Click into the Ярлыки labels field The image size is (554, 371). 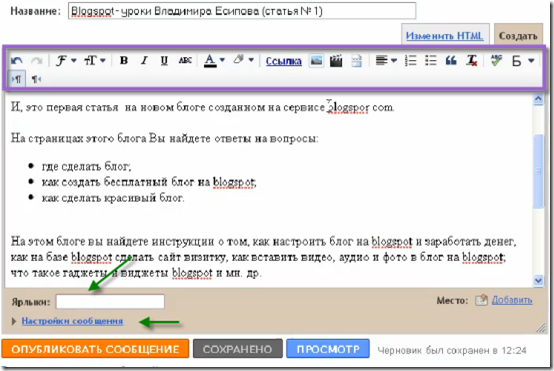[110, 302]
